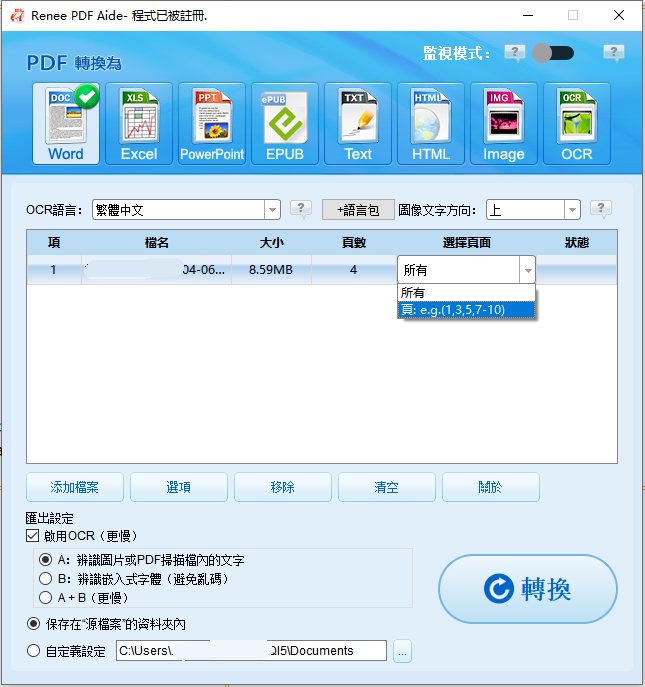Open help for OCR語言 setting
Image resolution: width=645 pixels, height=687 pixels.
tap(301, 209)
